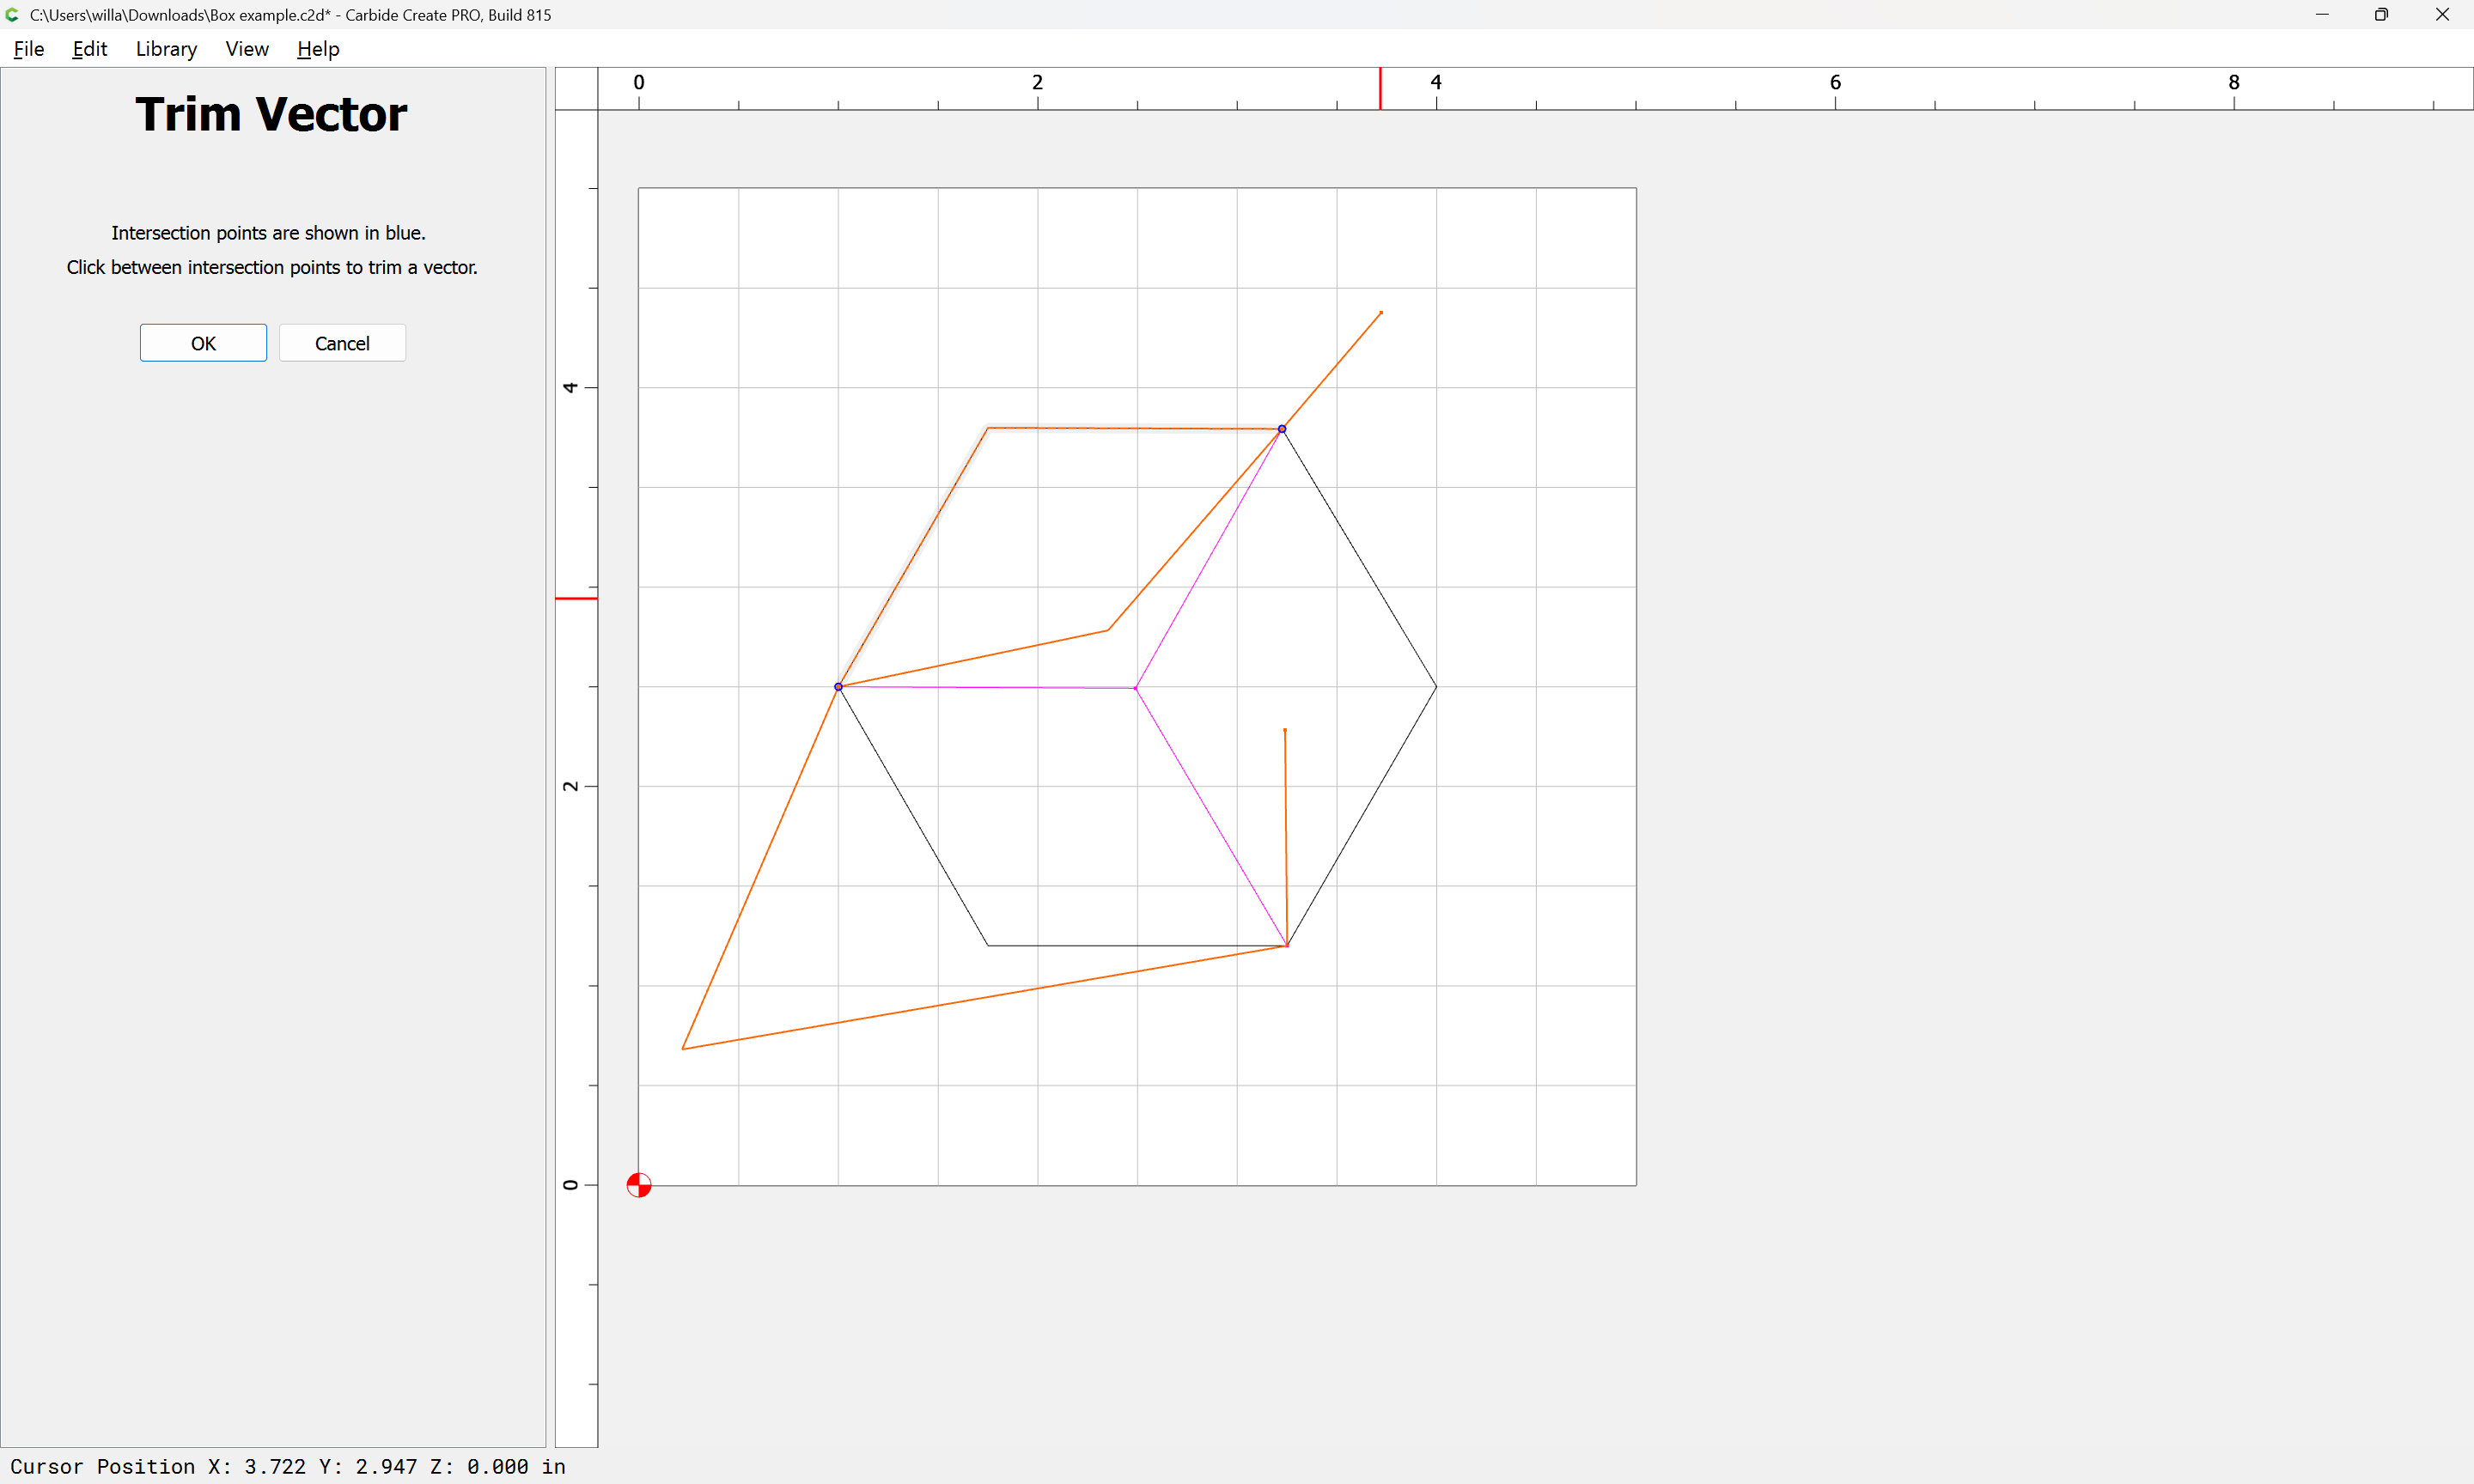This screenshot has height=1484, width=2474.
Task: Click the 'Click between intersection points' instruction text
Action: 272,267
